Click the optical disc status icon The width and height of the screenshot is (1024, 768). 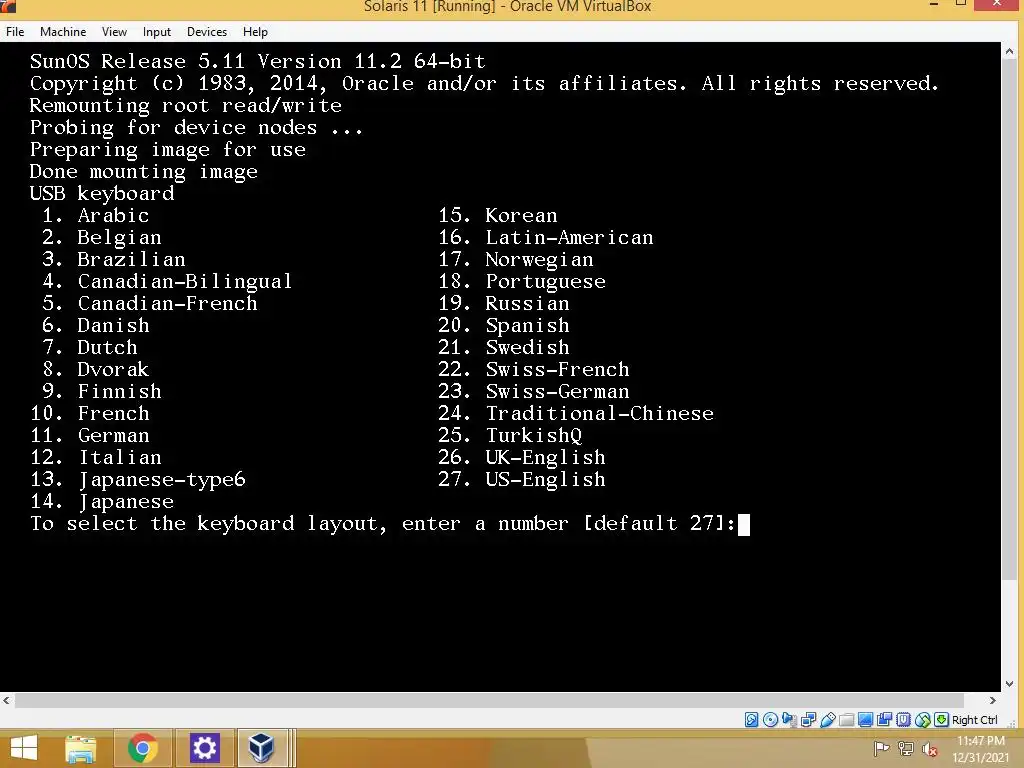click(771, 720)
